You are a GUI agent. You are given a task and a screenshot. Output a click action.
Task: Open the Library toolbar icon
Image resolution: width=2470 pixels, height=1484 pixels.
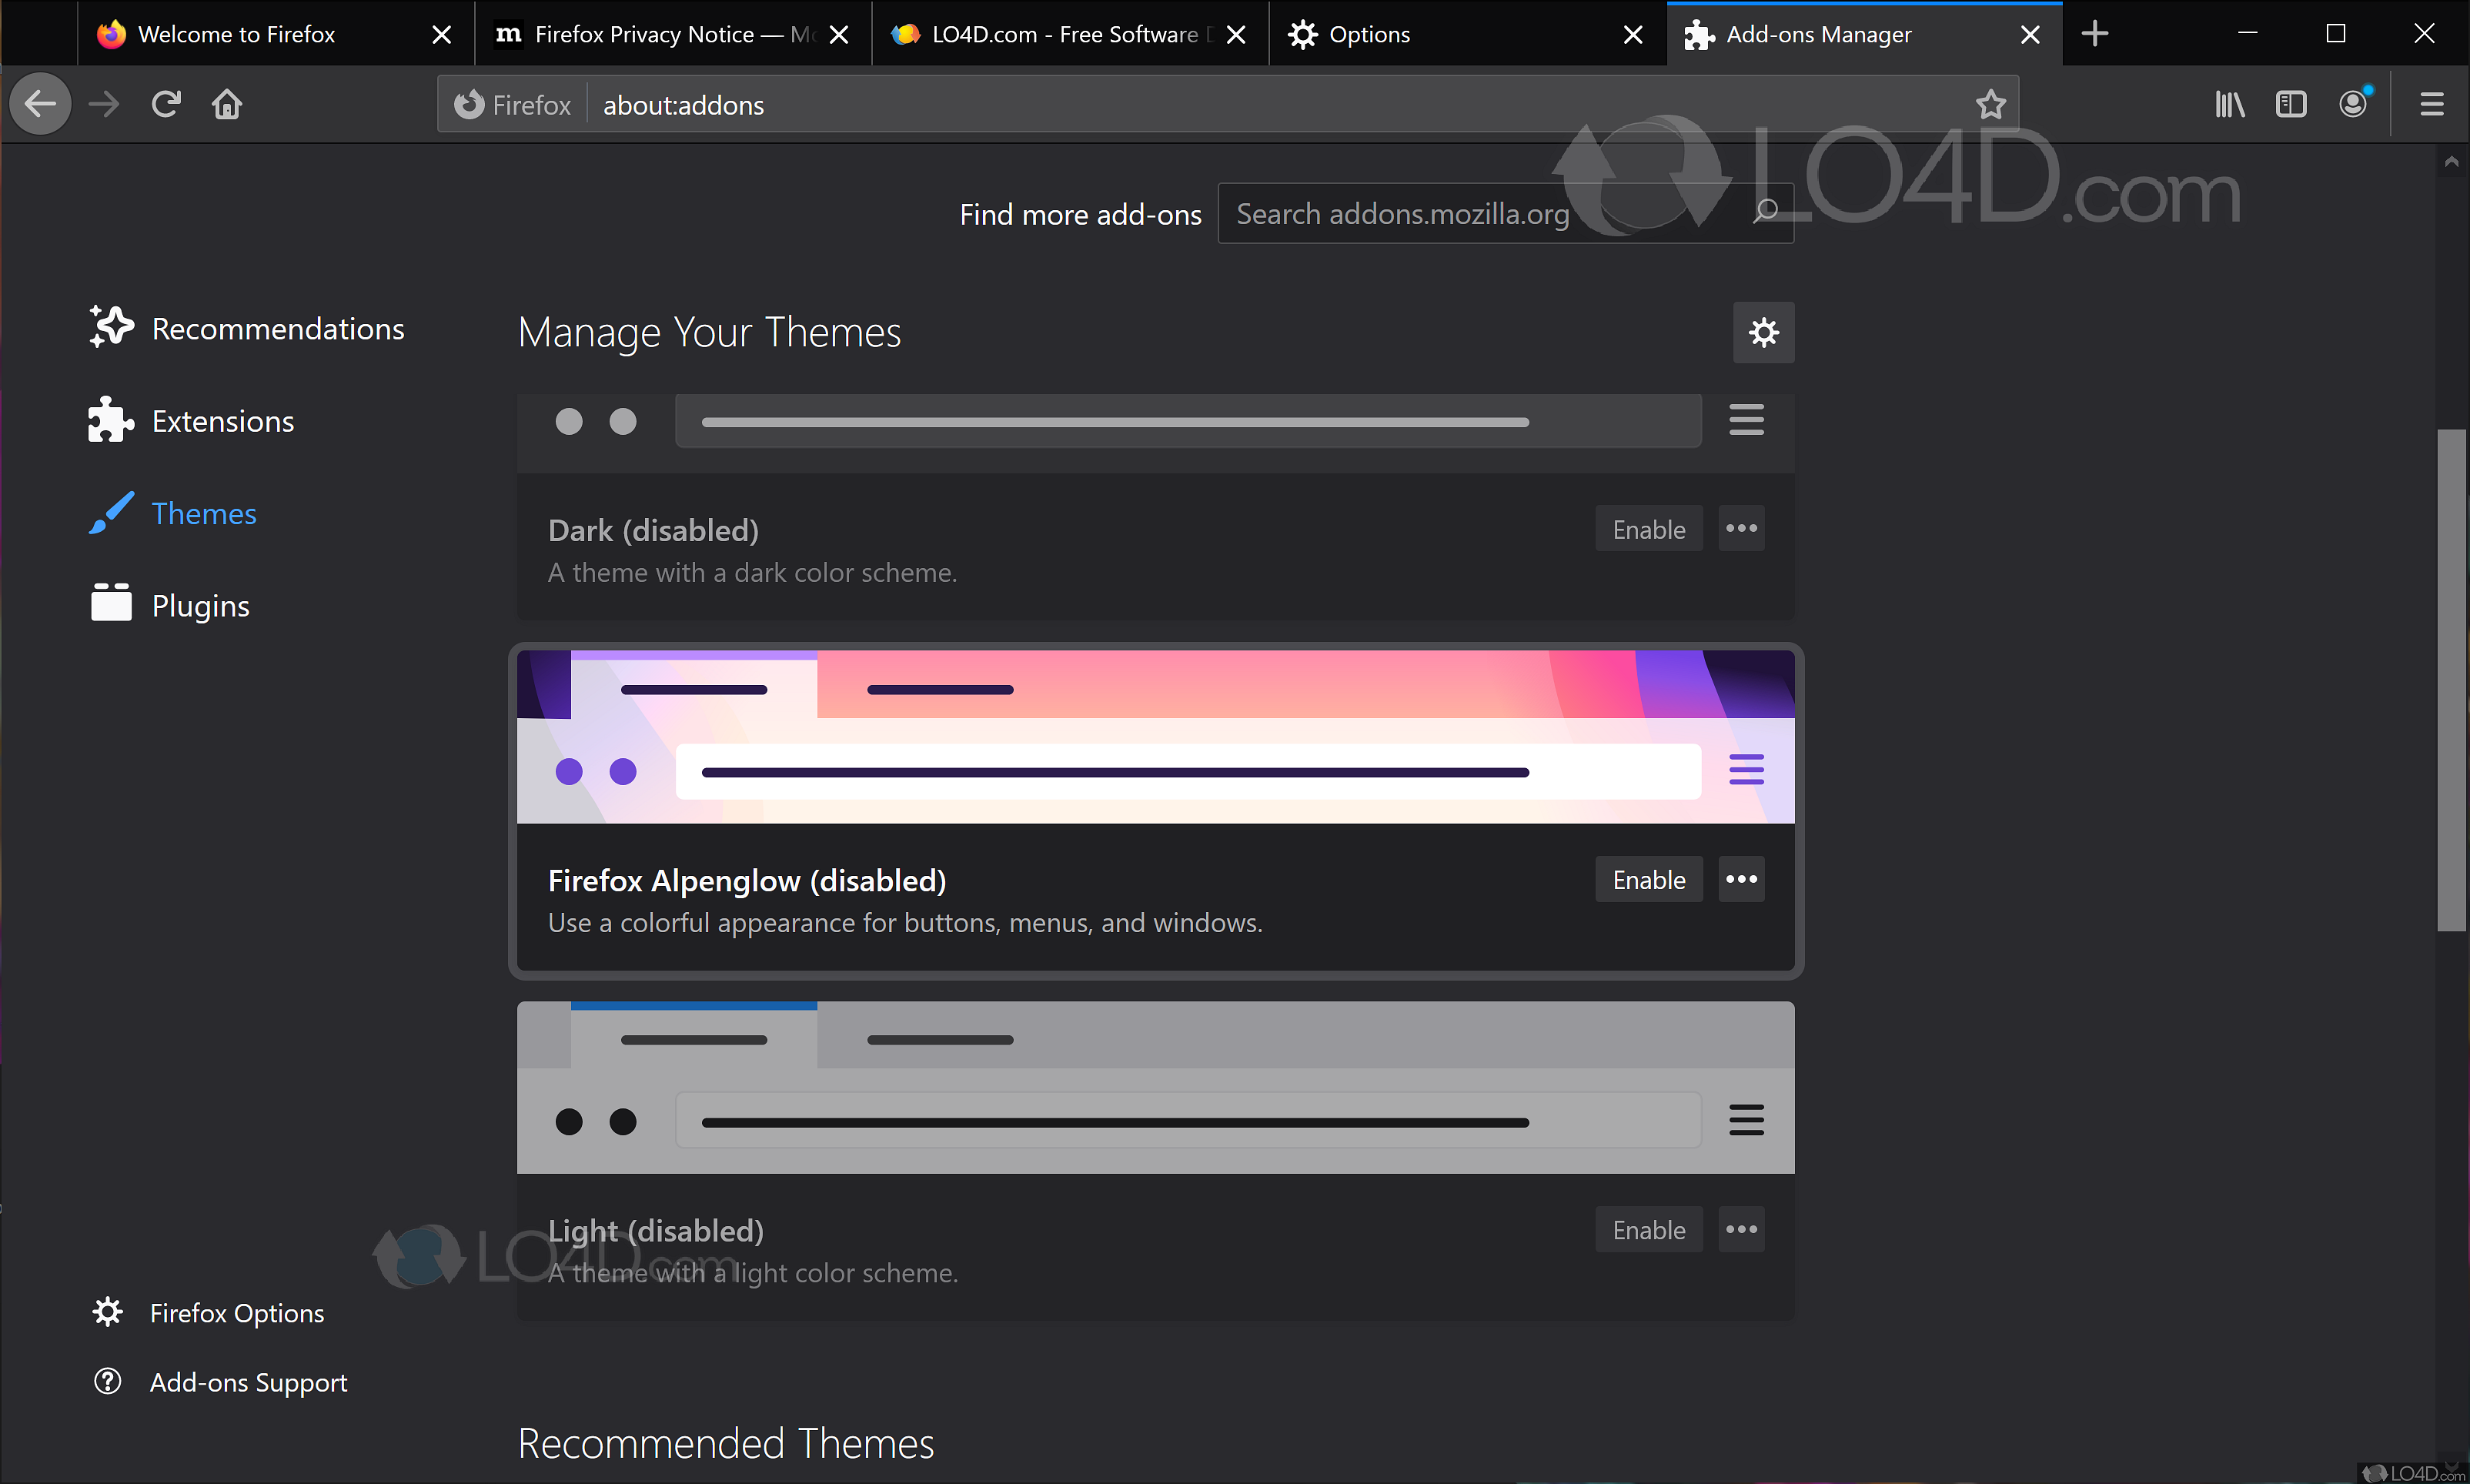point(2230,104)
